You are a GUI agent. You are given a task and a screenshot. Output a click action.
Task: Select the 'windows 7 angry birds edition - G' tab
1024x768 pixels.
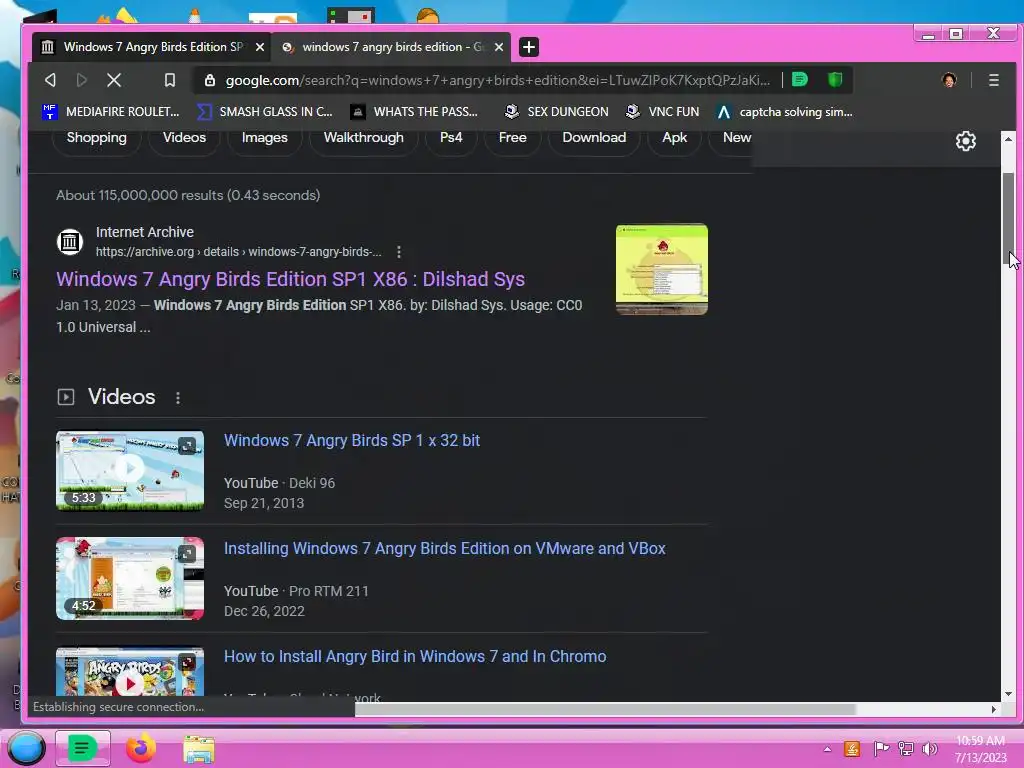tap(391, 47)
